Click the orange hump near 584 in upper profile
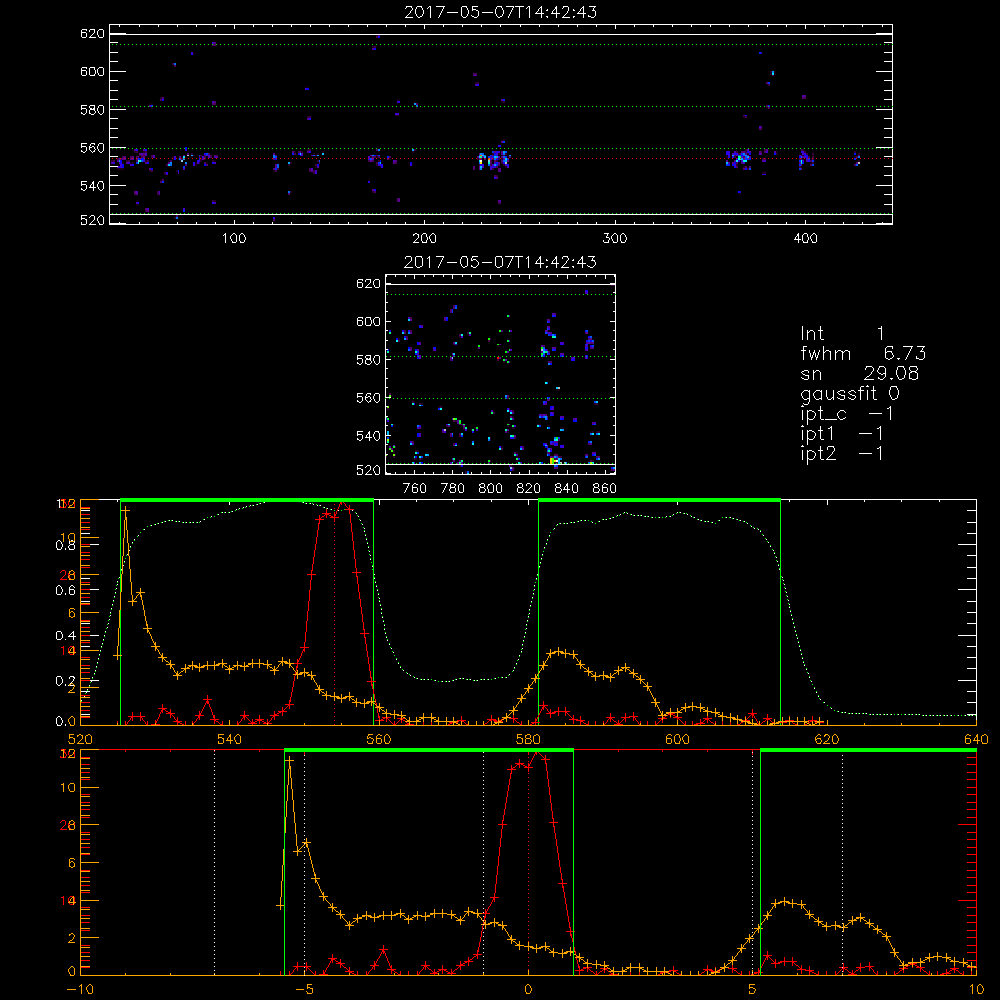This screenshot has width=1000, height=1000. pos(559,652)
